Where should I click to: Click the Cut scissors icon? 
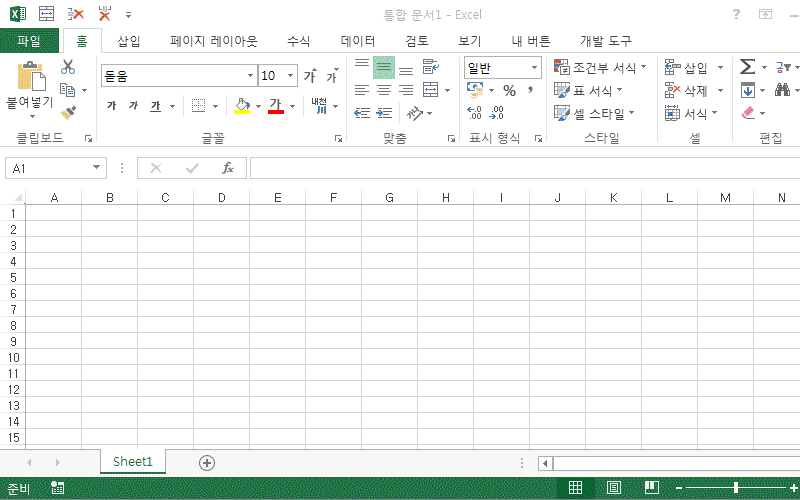(68, 67)
